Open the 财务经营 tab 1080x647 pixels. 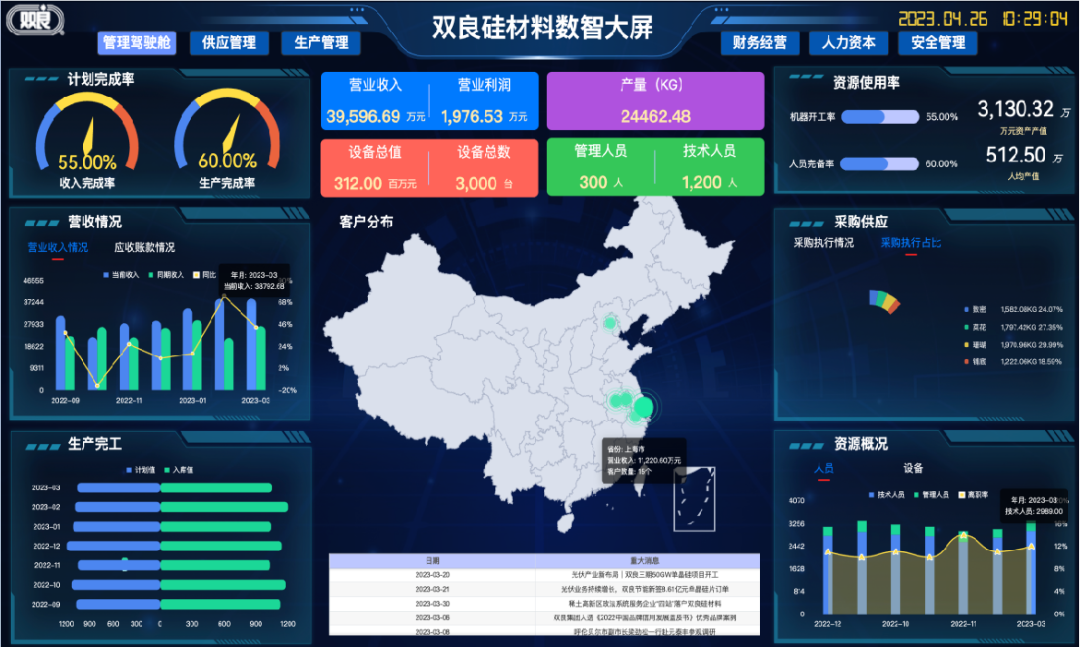(760, 43)
